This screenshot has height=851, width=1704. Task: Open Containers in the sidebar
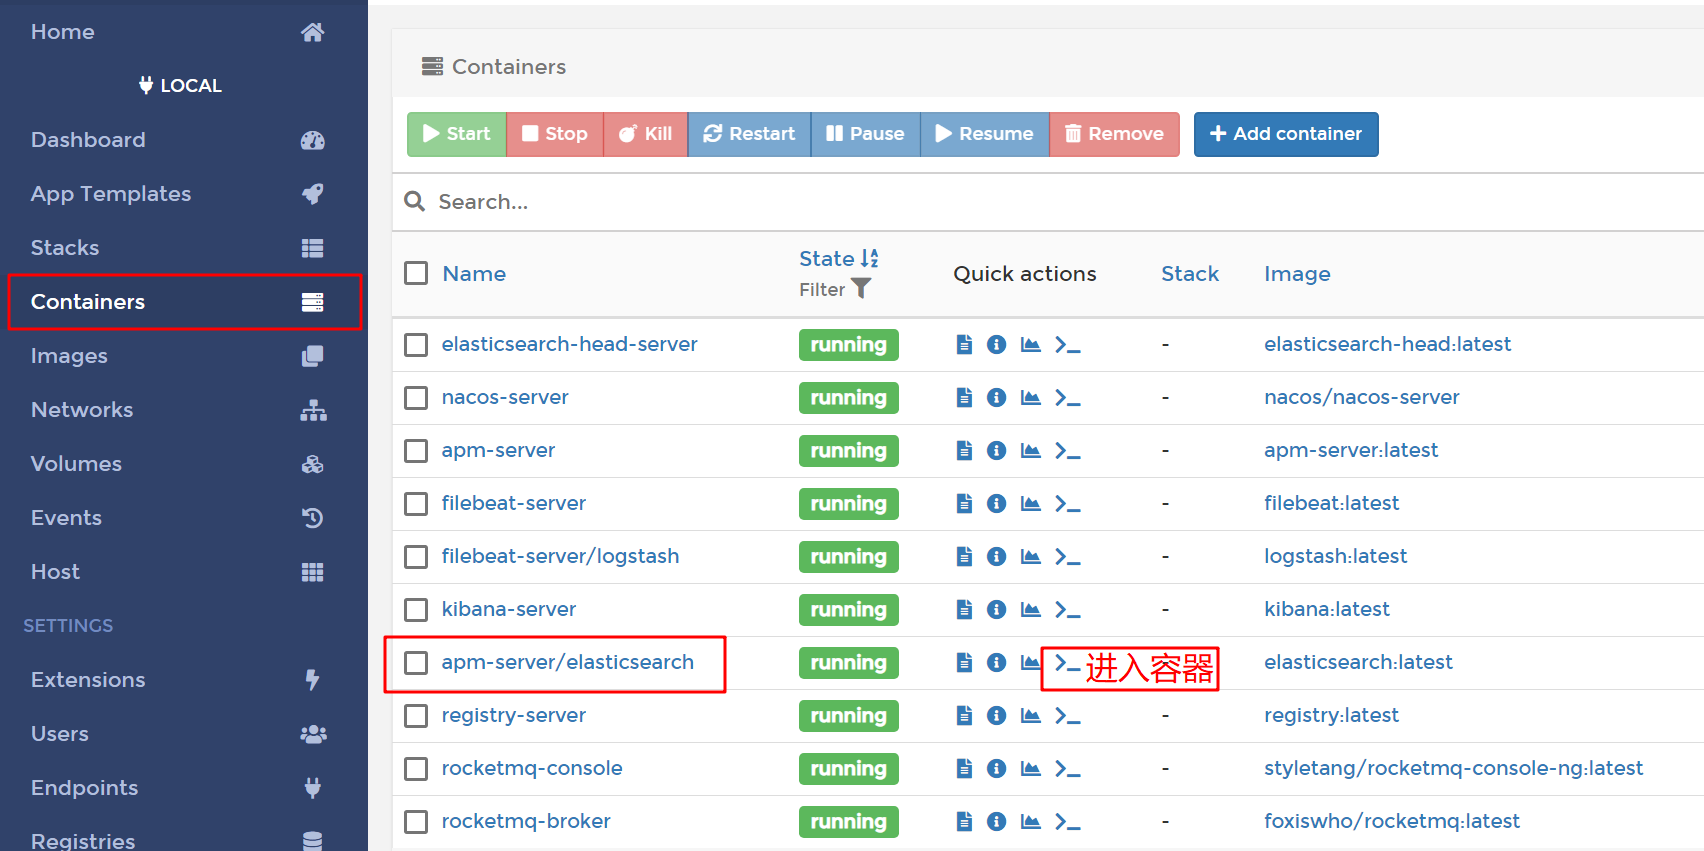(x=184, y=302)
